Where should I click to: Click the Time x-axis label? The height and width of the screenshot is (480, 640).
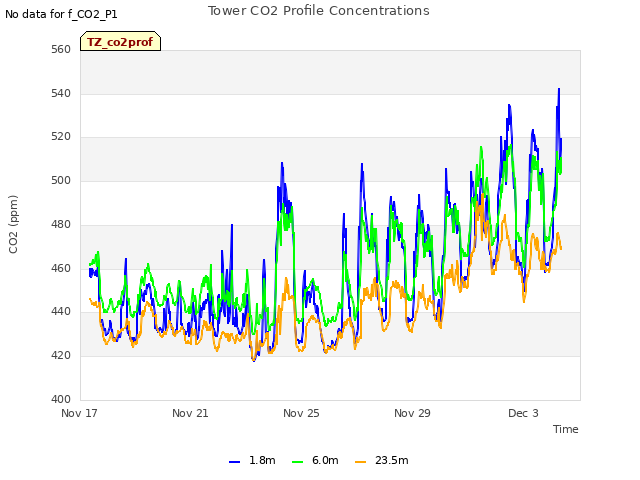click(565, 429)
